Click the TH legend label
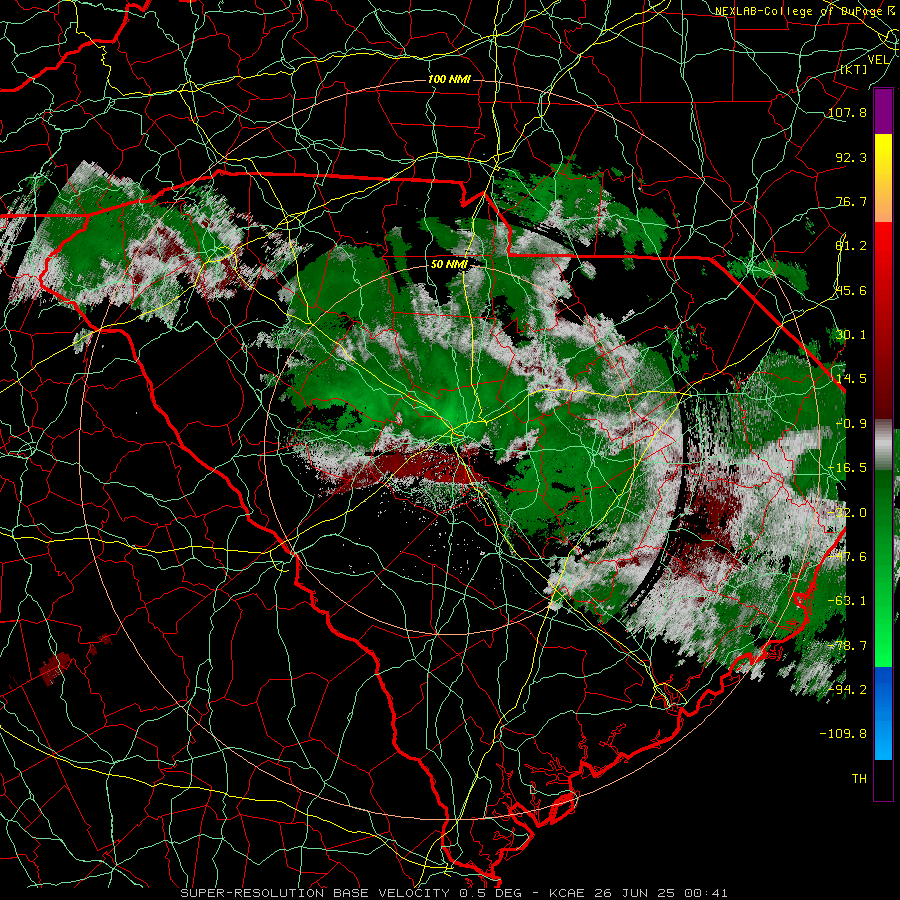 point(859,779)
